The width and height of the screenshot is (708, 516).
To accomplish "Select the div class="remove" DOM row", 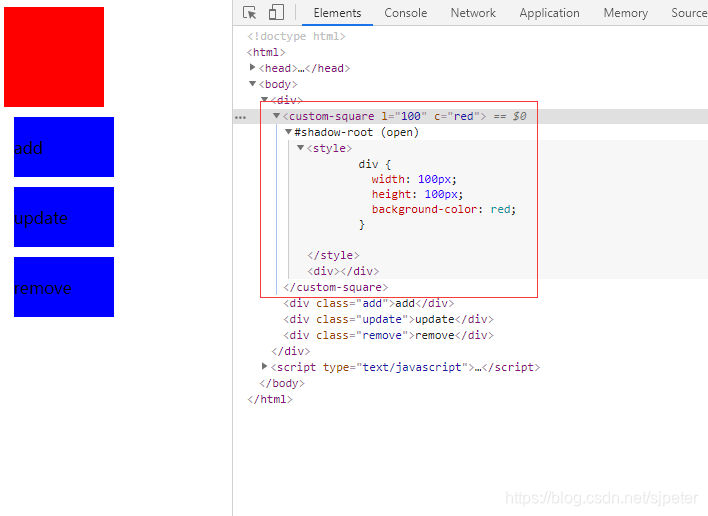I will (x=388, y=335).
